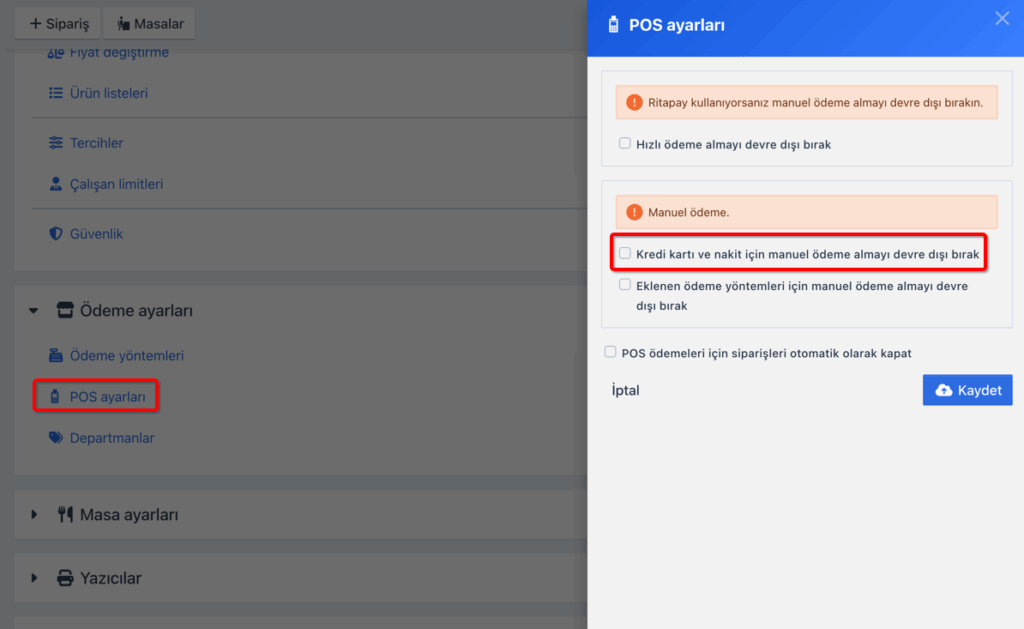The image size is (1024, 629).
Task: Click the Ürün listeleri list icon
Action: 56,93
